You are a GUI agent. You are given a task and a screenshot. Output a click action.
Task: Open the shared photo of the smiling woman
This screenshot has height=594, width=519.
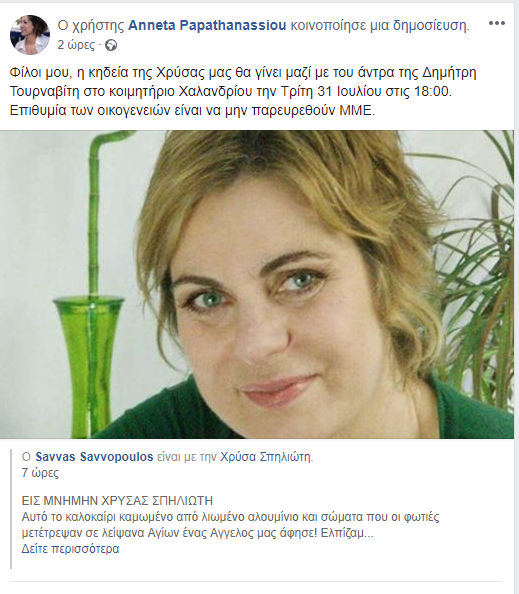pos(257,284)
